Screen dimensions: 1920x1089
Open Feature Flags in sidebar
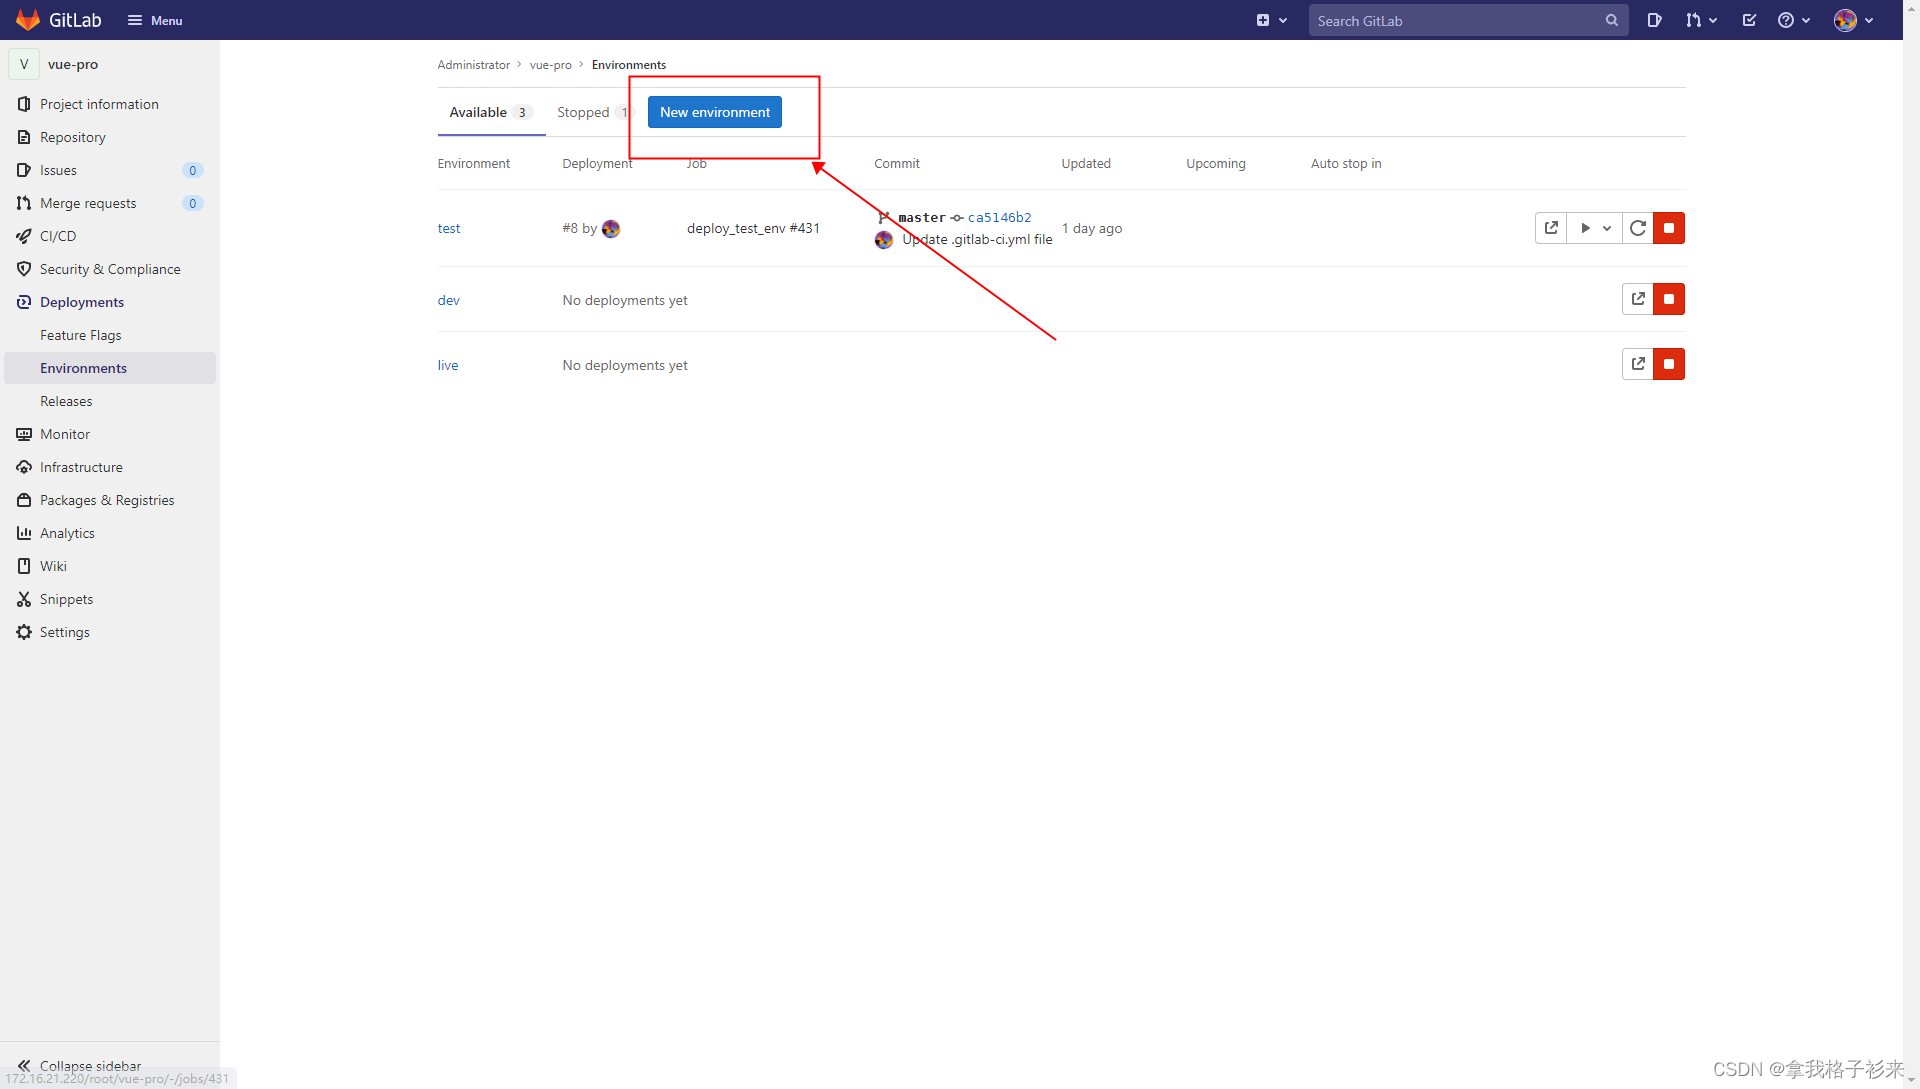(x=80, y=335)
